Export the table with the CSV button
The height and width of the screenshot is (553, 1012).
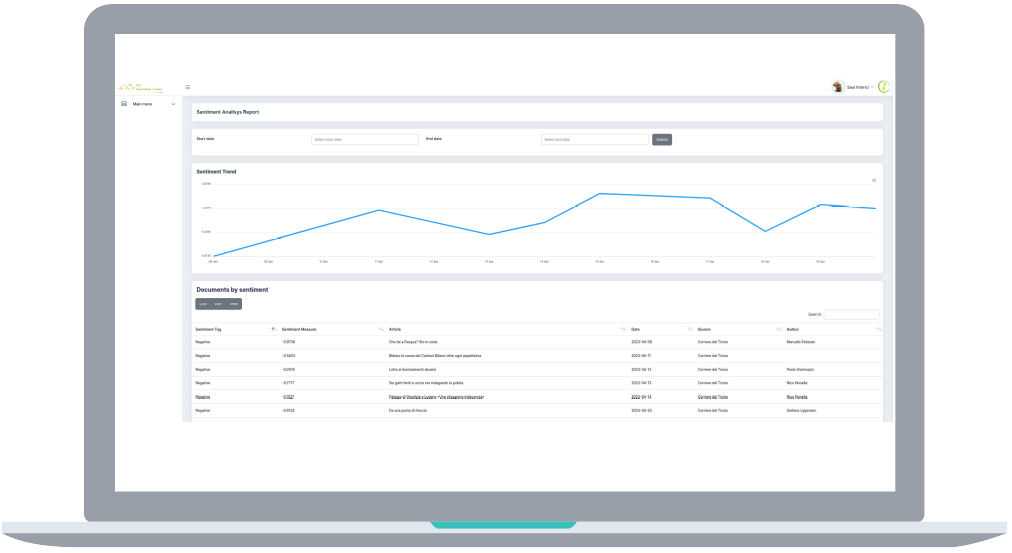click(x=203, y=304)
